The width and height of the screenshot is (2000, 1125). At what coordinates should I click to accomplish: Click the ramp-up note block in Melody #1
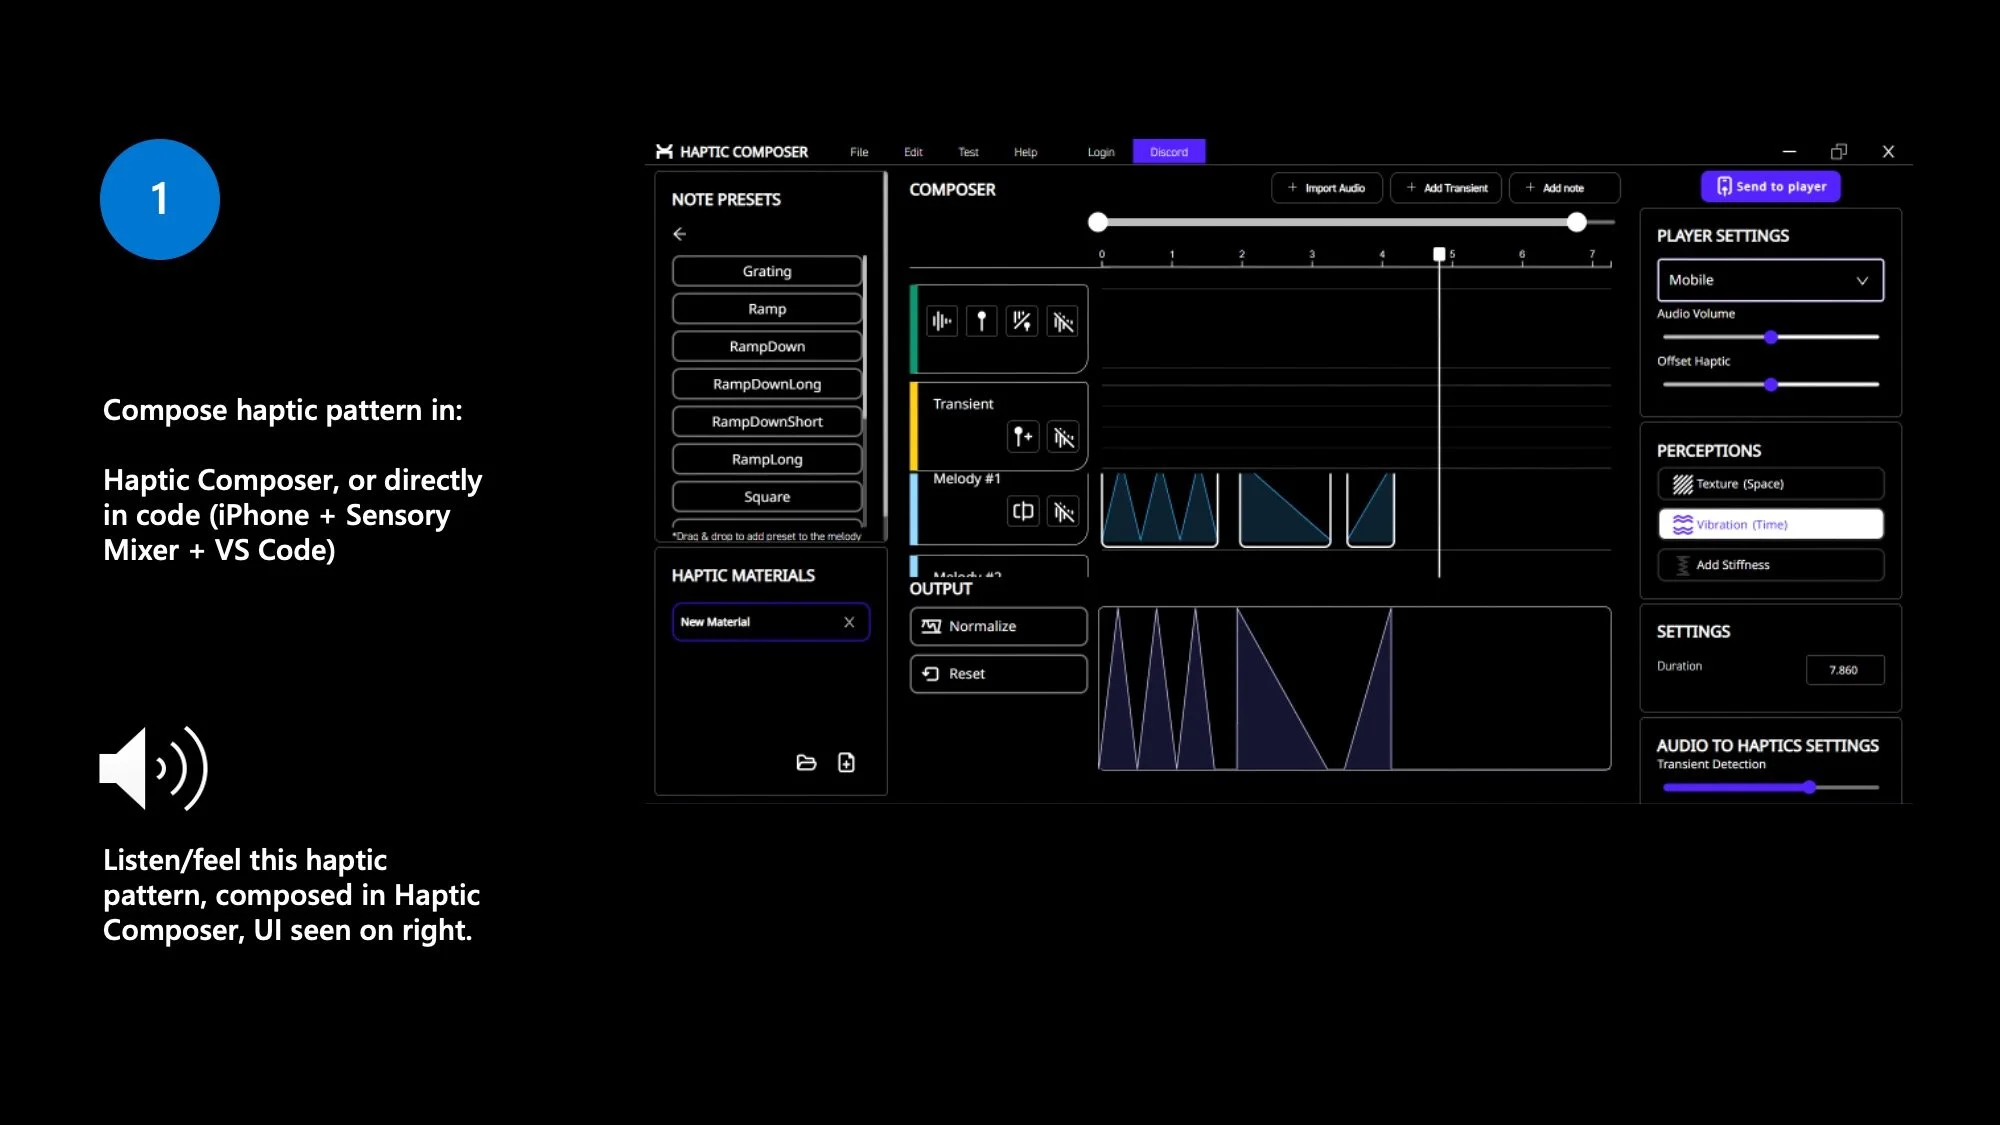(1371, 510)
